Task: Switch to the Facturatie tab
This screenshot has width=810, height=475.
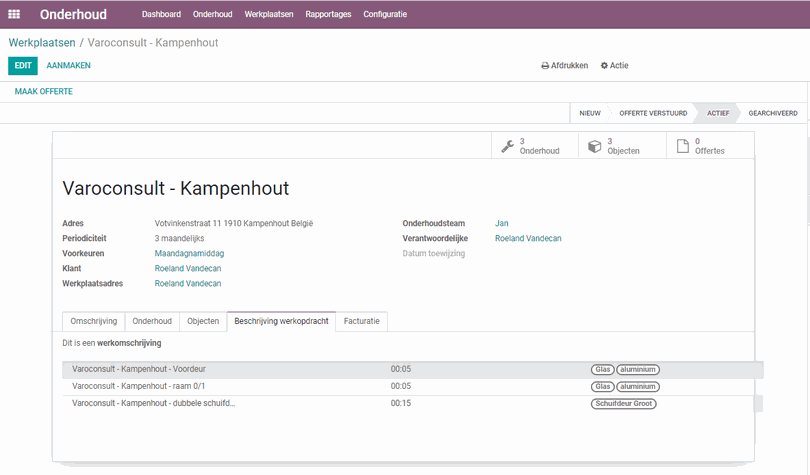Action: coord(362,321)
